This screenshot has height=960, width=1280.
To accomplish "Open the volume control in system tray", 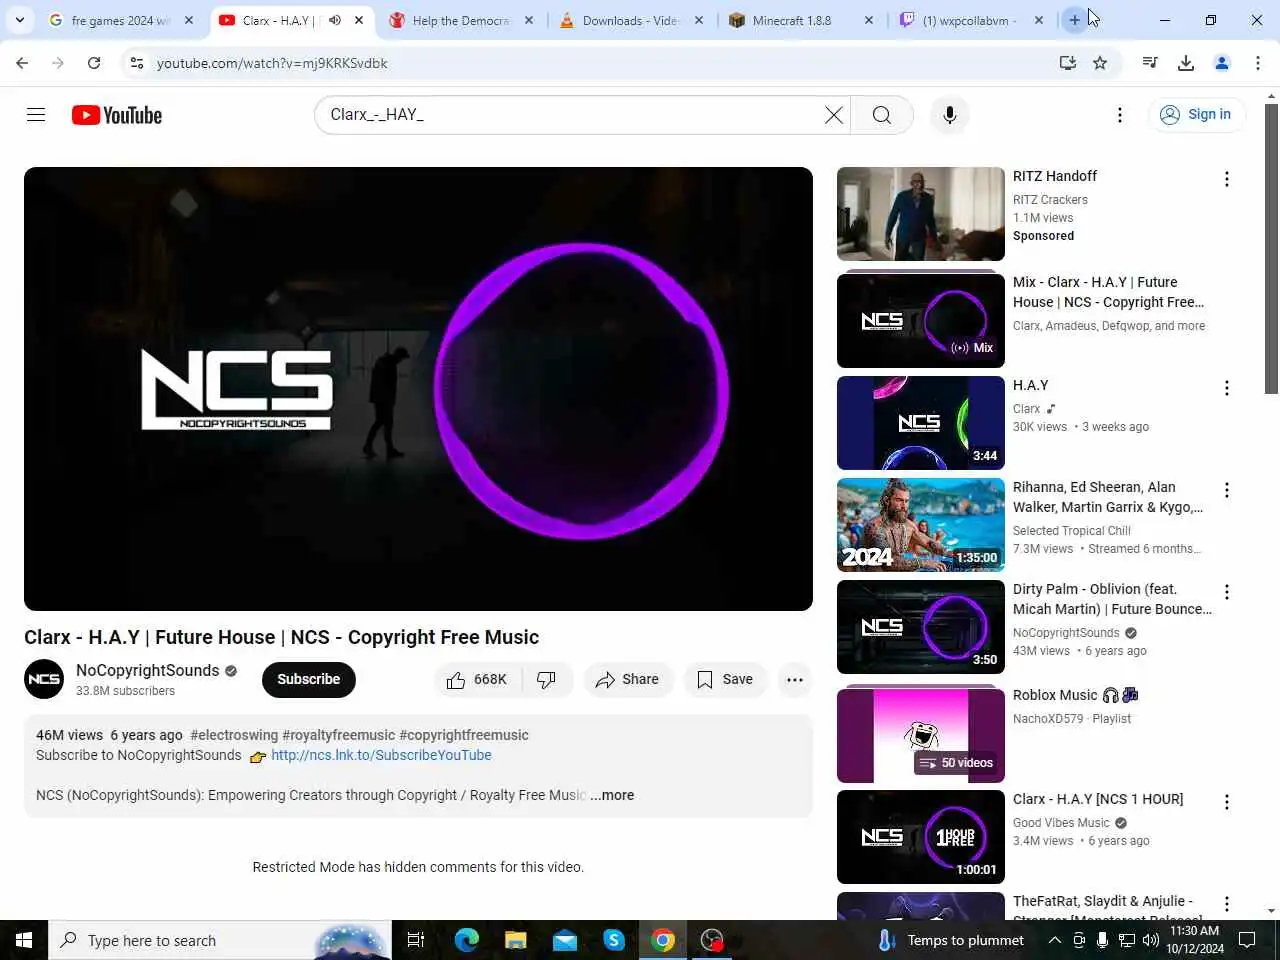I will coord(1150,940).
